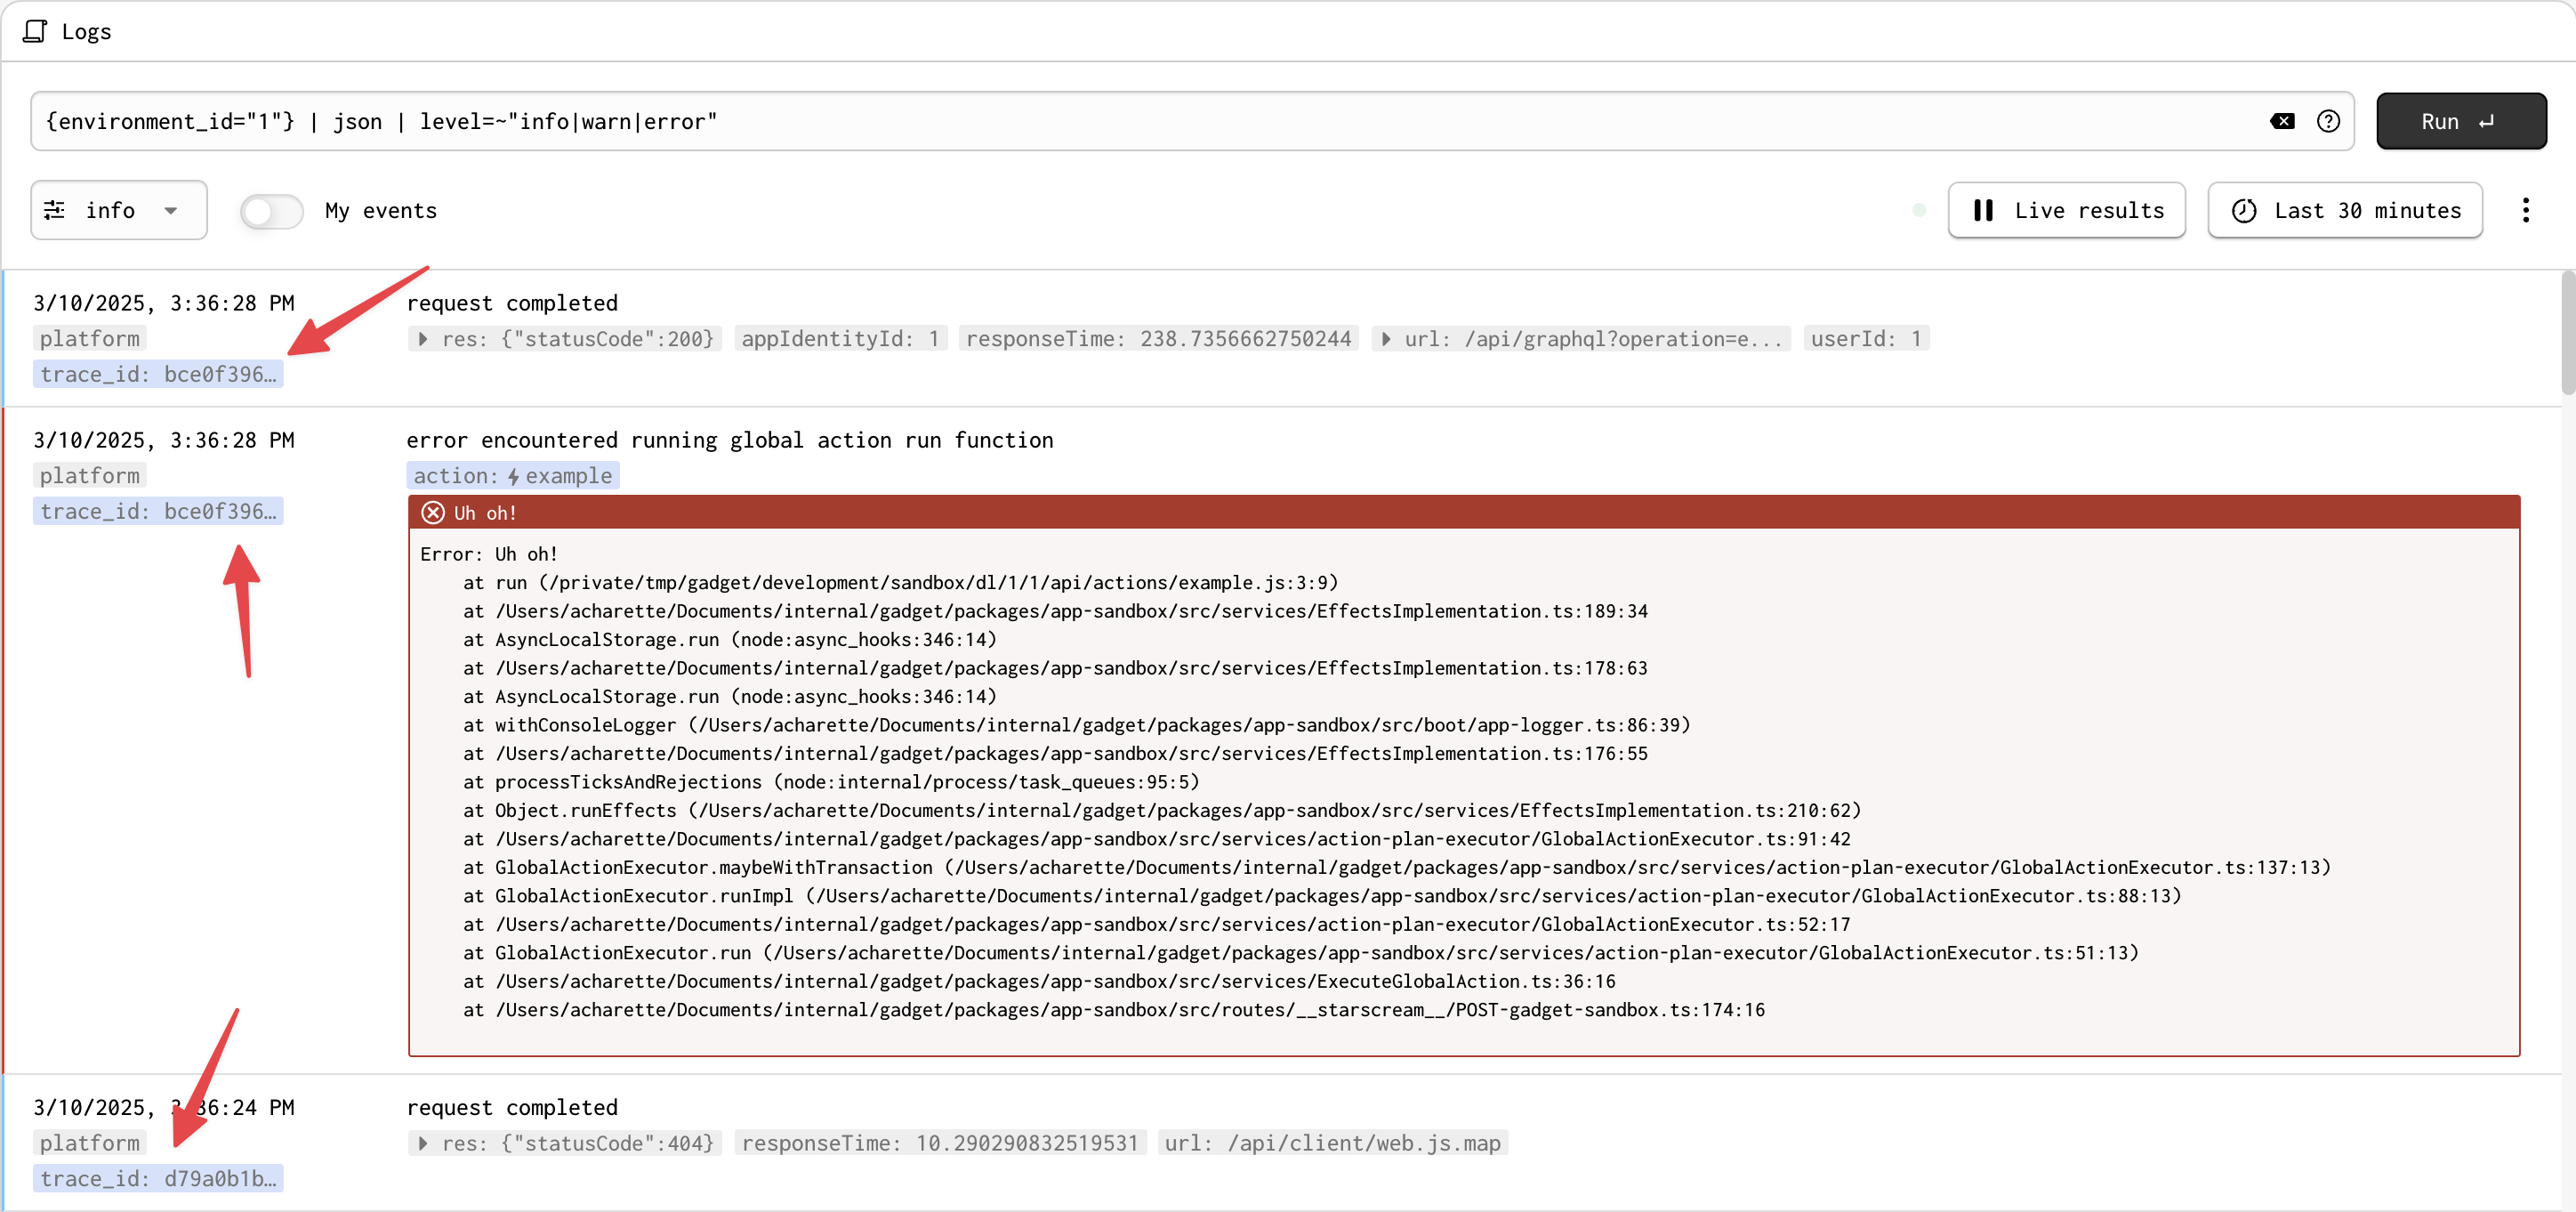Expand res statusCode 200 field
This screenshot has height=1212, width=2576.
tap(564, 338)
